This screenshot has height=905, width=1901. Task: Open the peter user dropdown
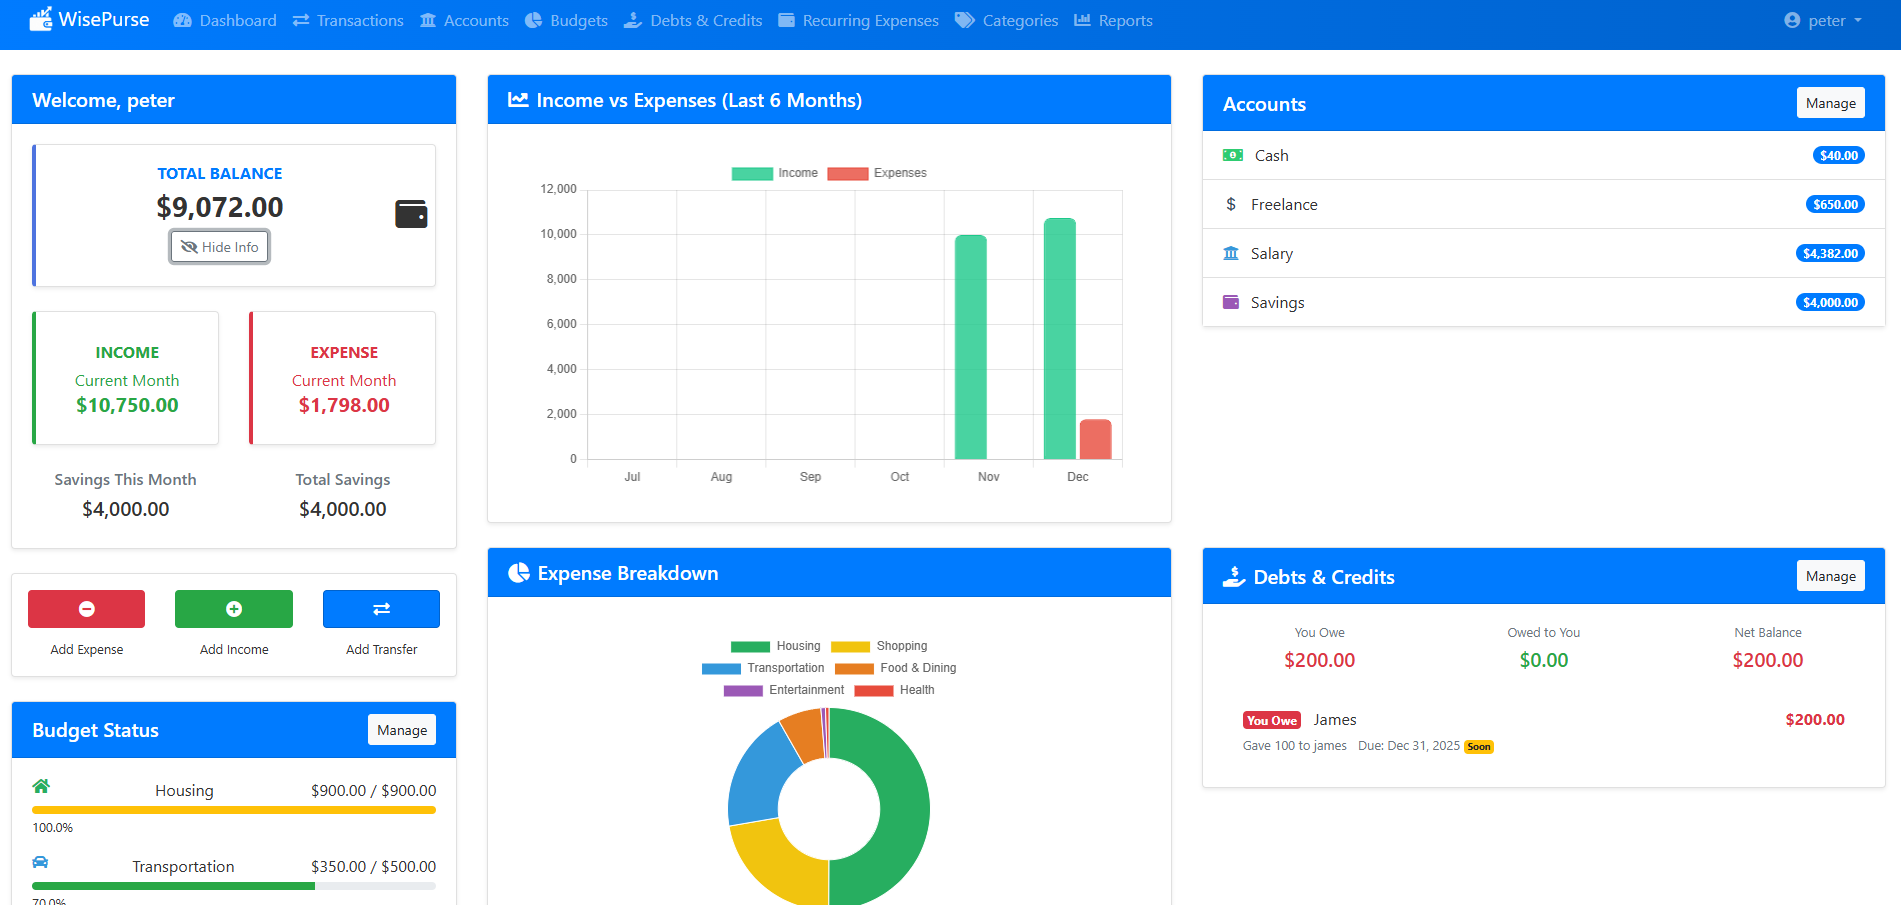tap(1822, 20)
